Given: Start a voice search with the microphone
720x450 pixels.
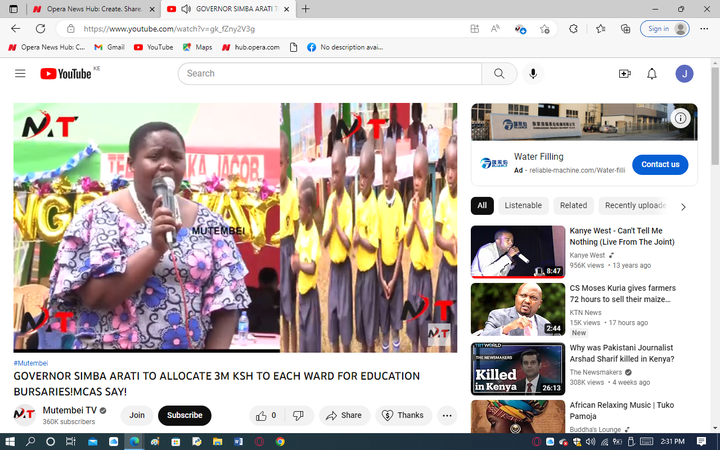Looking at the screenshot, I should tap(533, 73).
